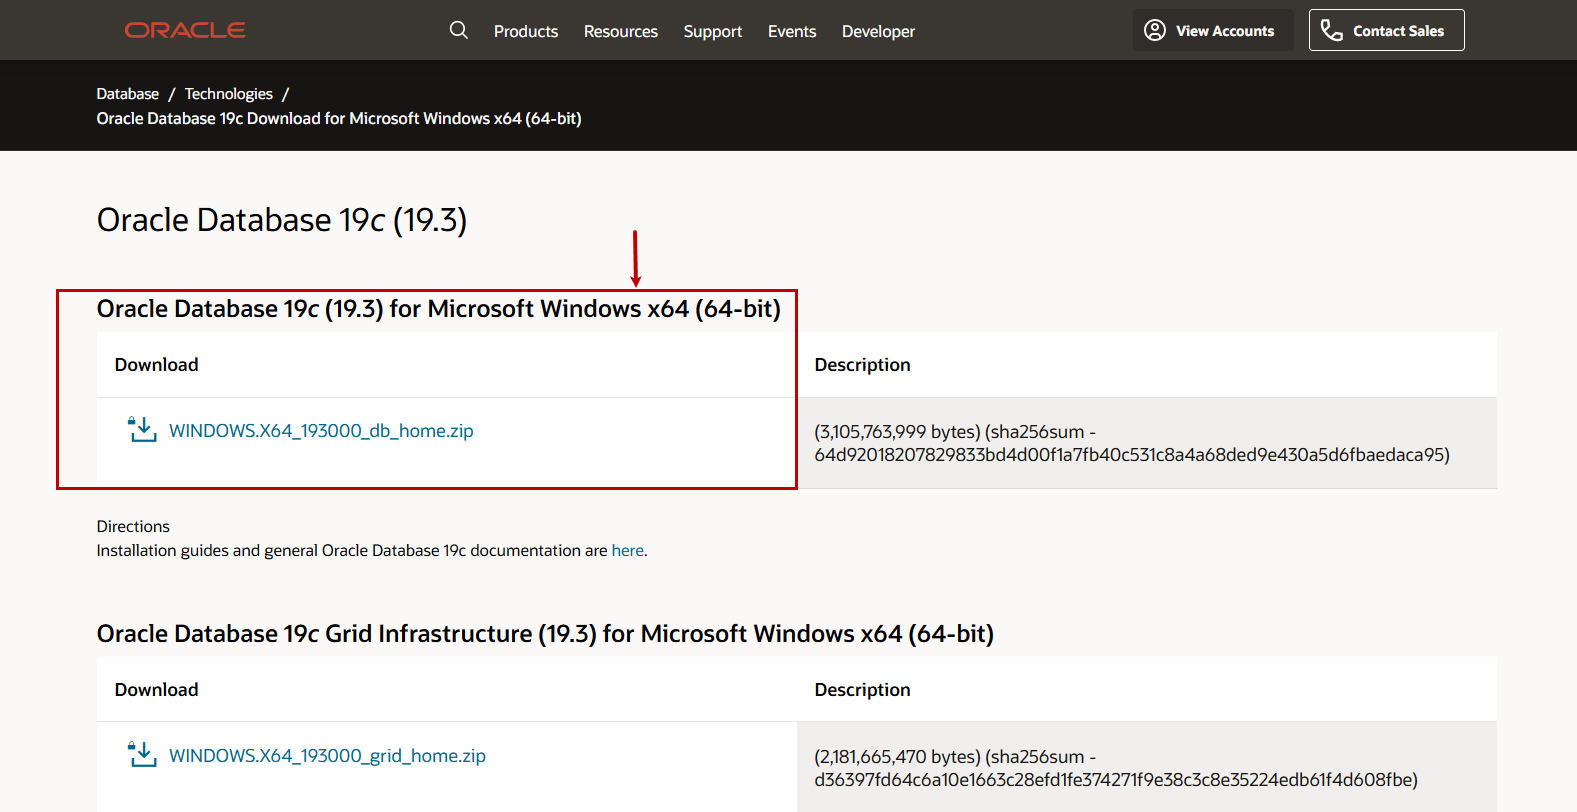The width and height of the screenshot is (1577, 812).
Task: Open the Events menu
Action: [x=792, y=32]
